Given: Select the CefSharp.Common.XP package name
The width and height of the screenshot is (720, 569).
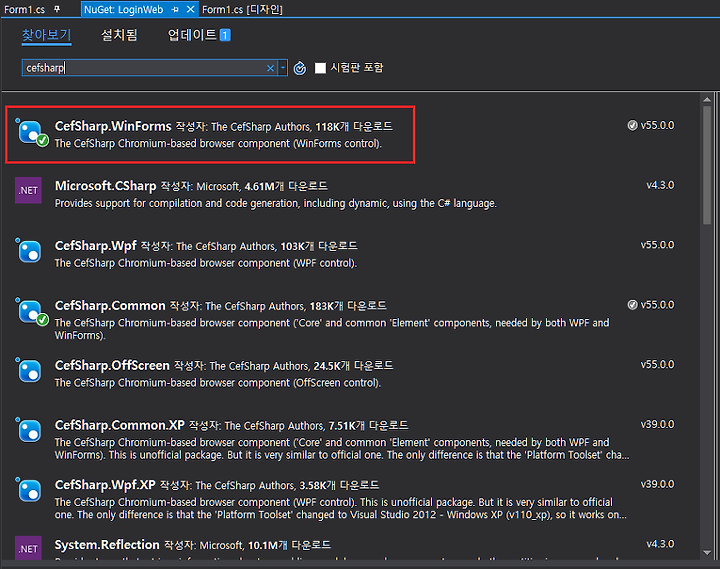Looking at the screenshot, I should [119, 425].
